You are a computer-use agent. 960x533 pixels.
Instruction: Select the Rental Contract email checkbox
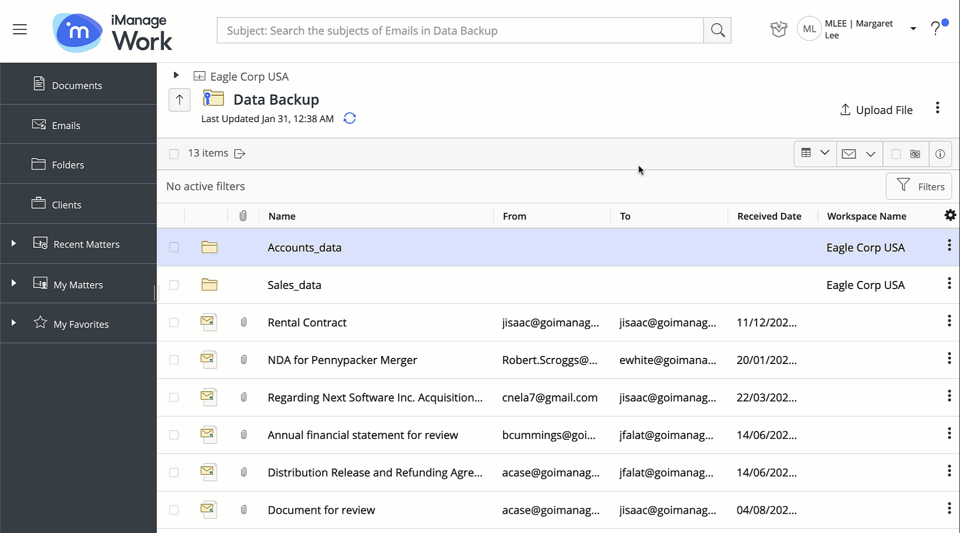(x=174, y=323)
